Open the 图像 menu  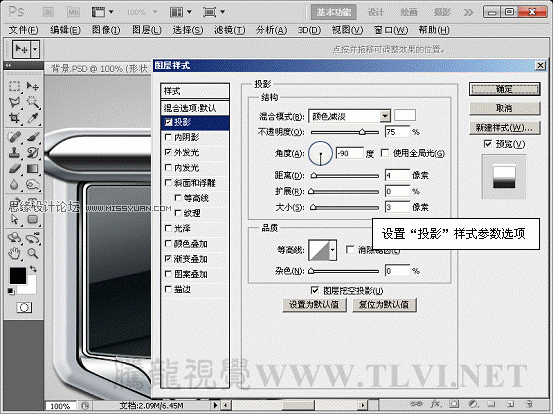pyautogui.click(x=106, y=30)
